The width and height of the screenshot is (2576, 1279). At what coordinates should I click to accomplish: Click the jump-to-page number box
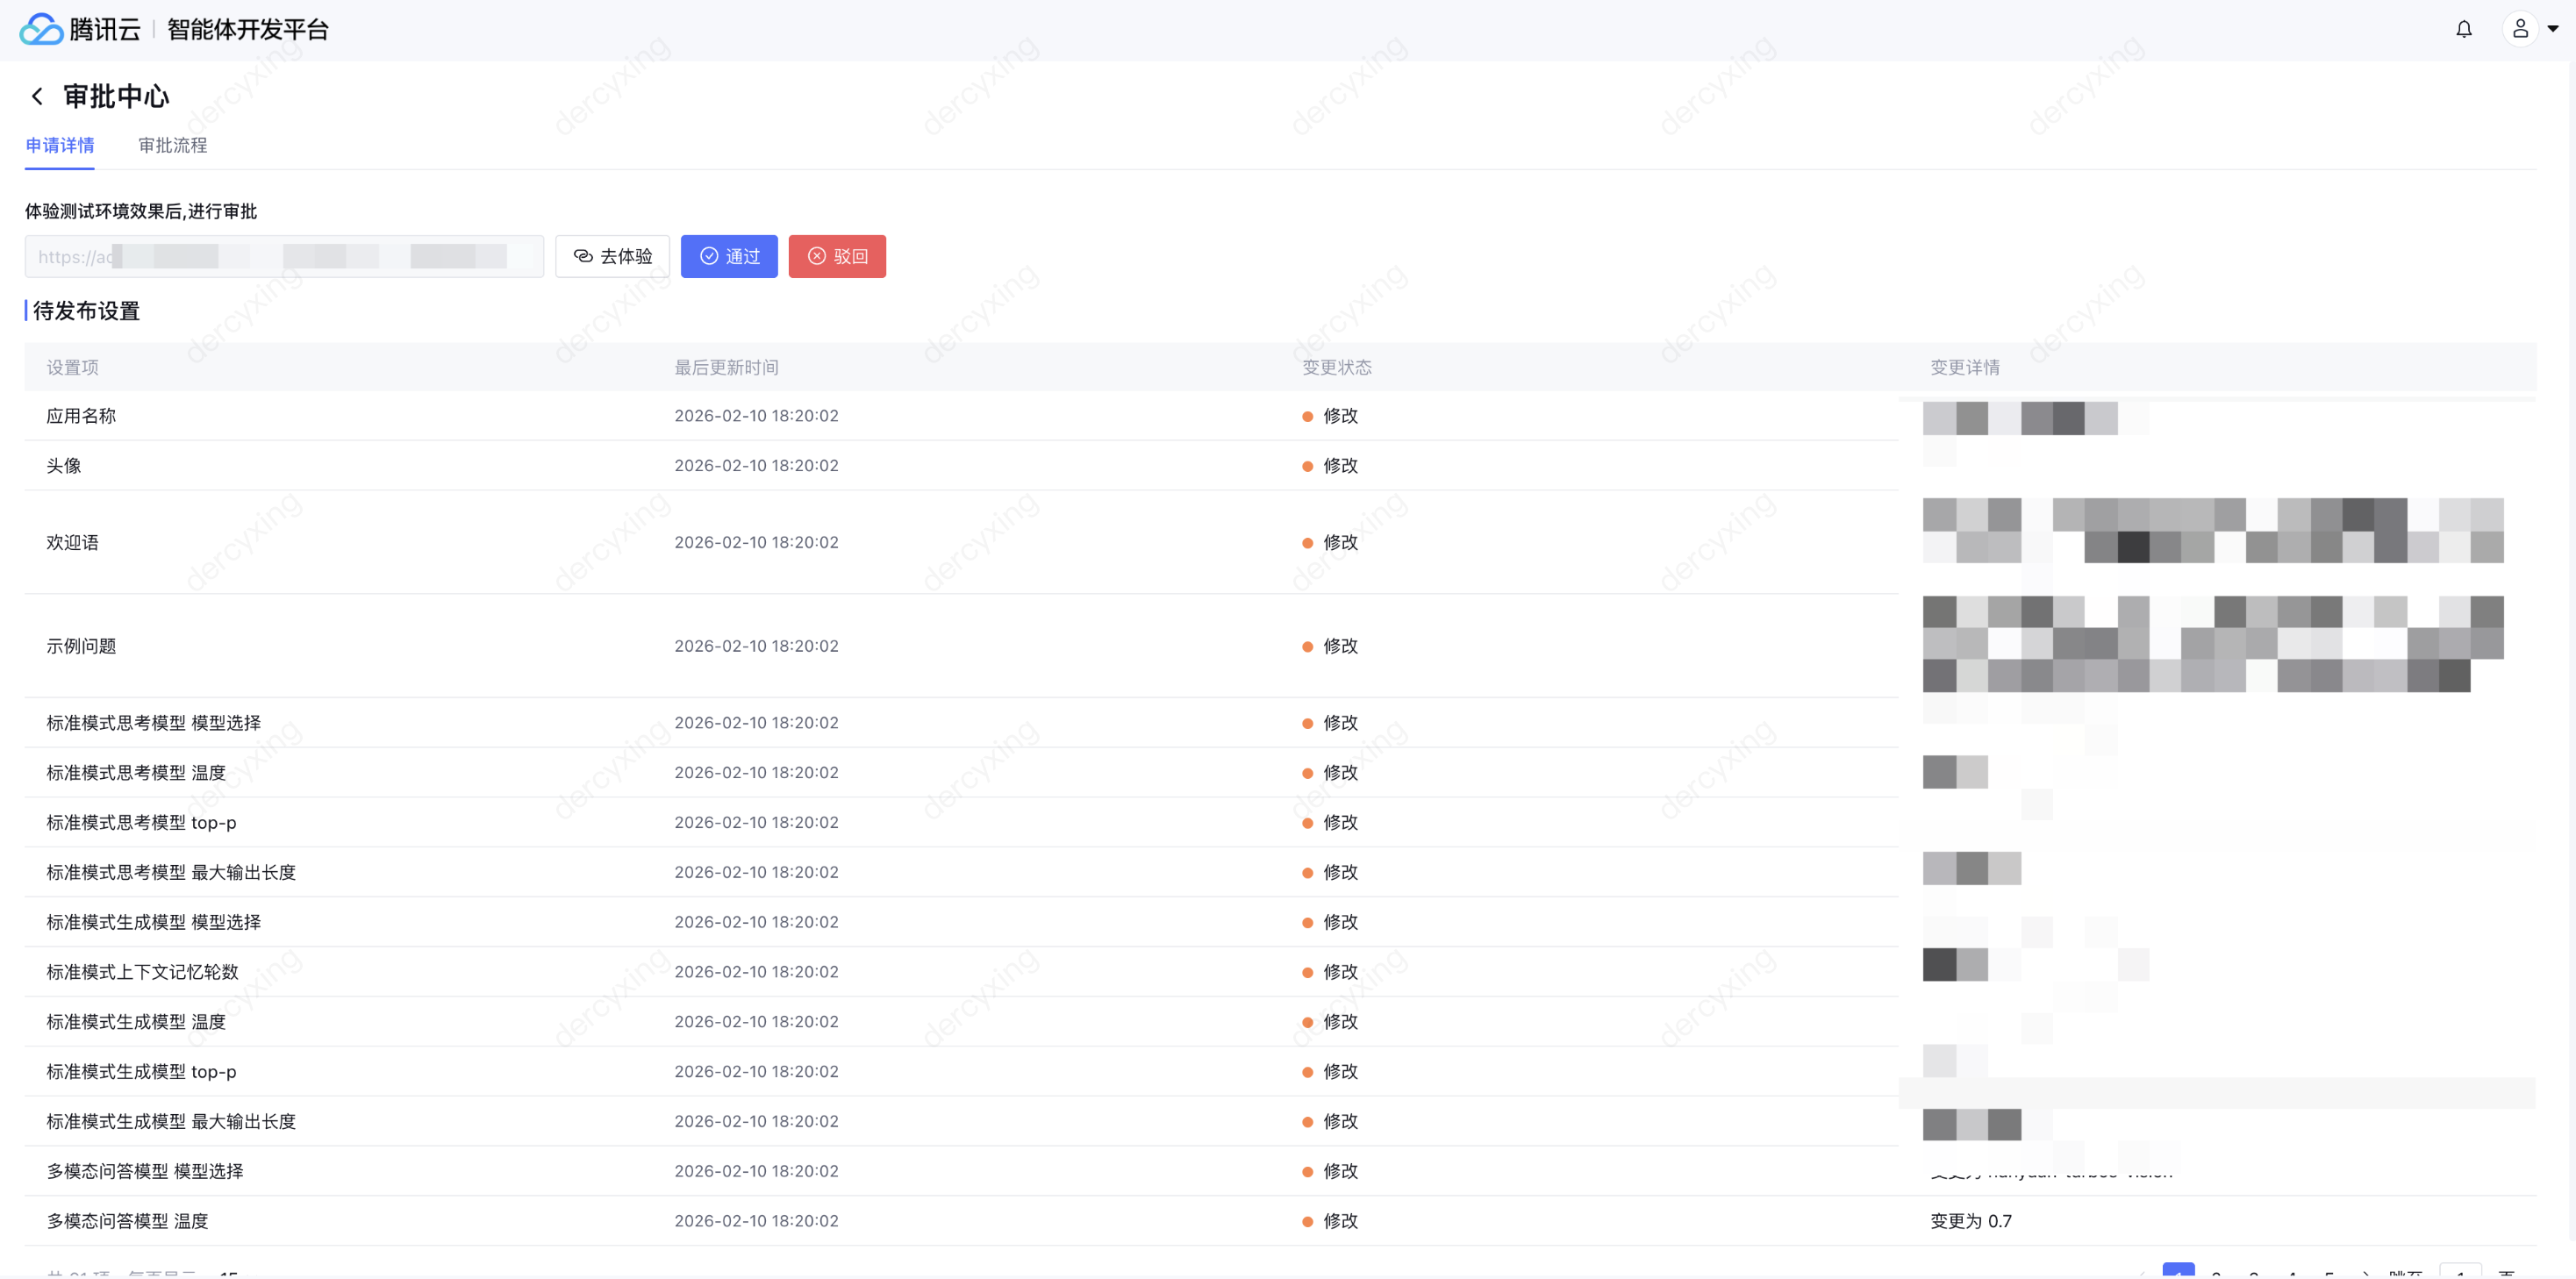click(2460, 1271)
